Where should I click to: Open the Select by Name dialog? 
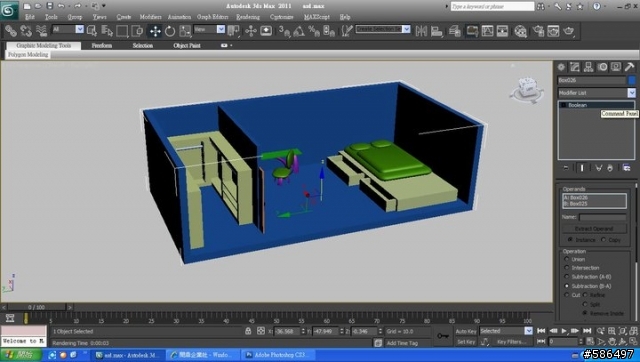[107, 31]
